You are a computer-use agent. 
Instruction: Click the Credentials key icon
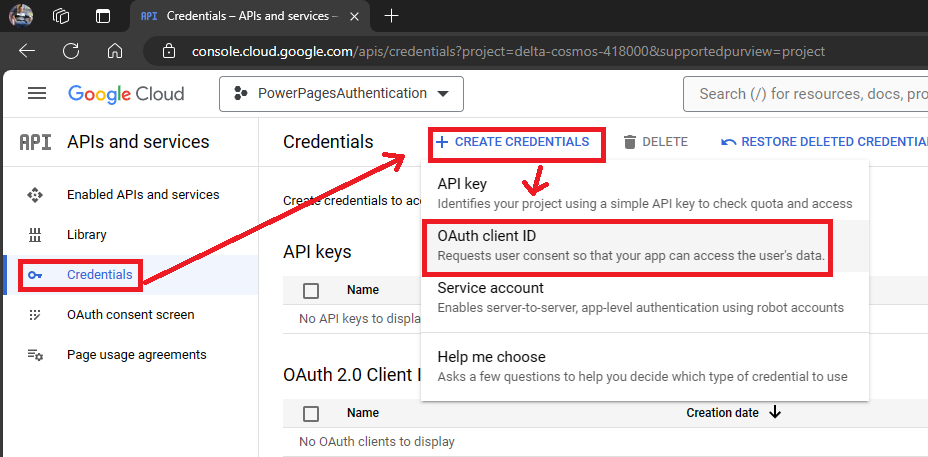pyautogui.click(x=35, y=275)
